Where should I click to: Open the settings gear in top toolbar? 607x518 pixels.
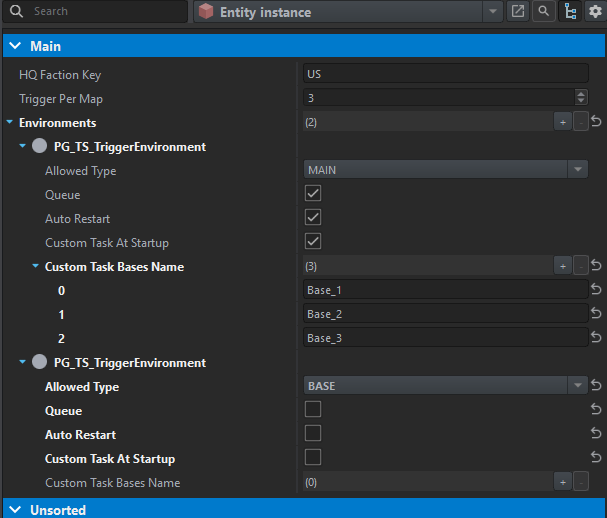click(x=595, y=12)
